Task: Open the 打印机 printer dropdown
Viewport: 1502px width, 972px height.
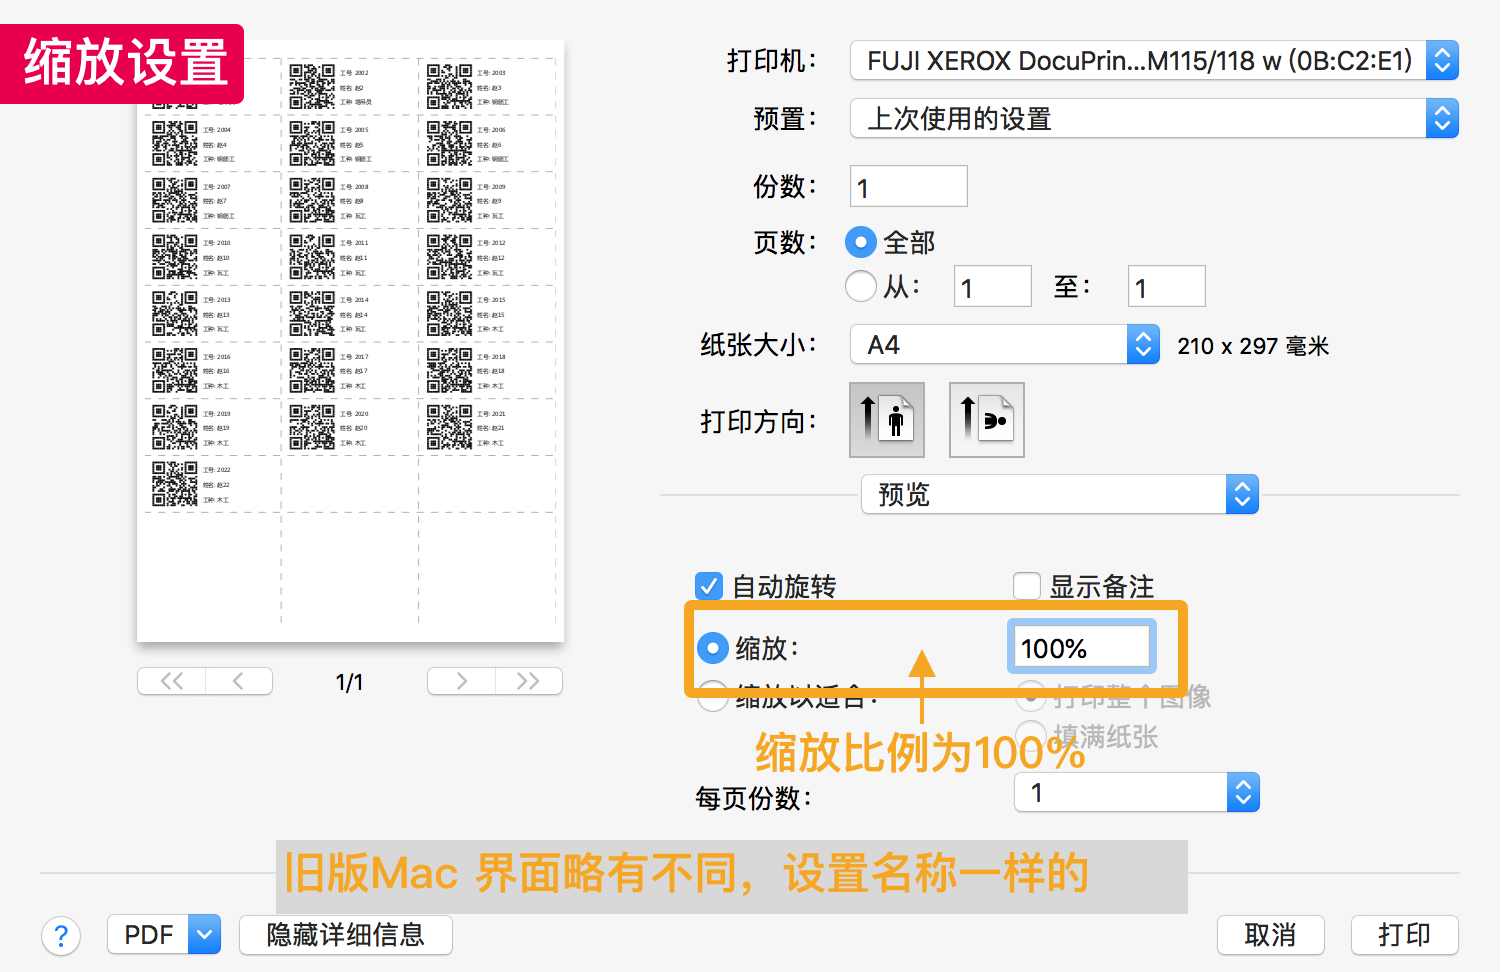Action: click(1154, 61)
